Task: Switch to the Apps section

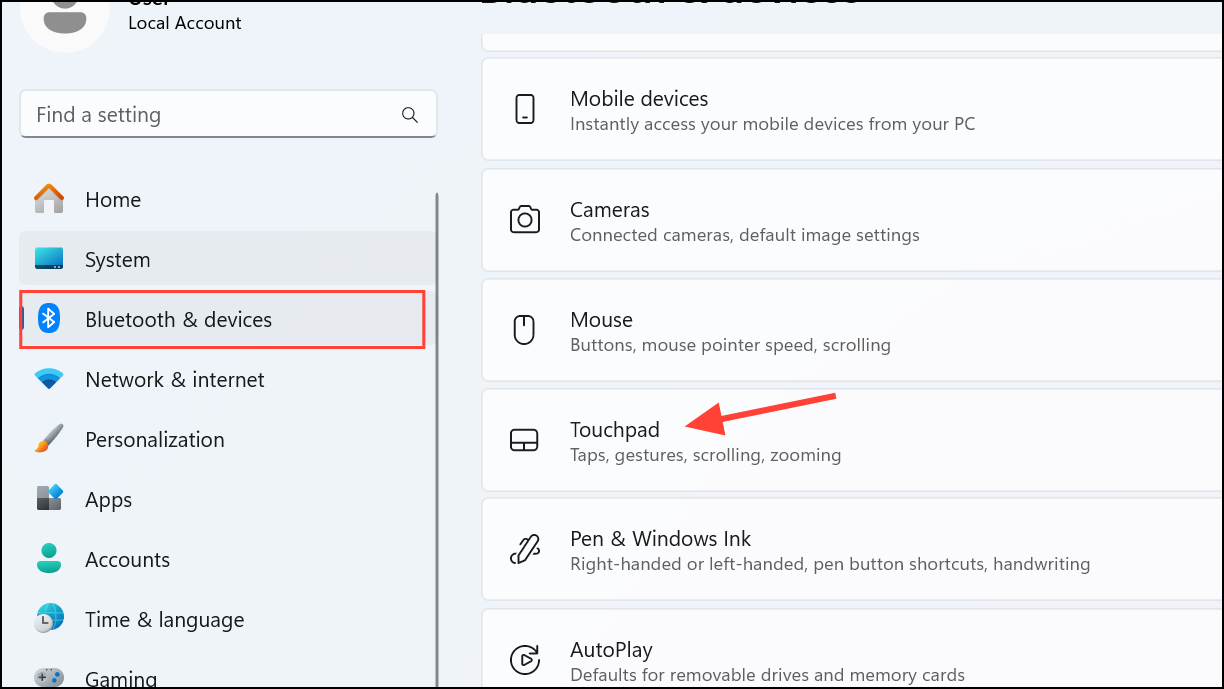Action: coord(108,499)
